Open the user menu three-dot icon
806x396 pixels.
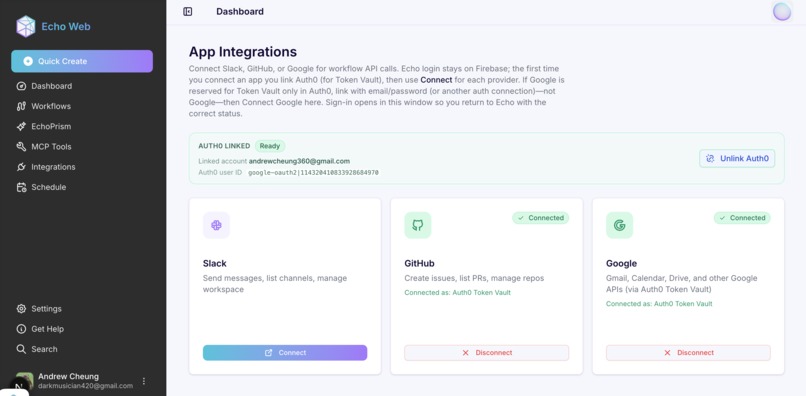coord(144,381)
